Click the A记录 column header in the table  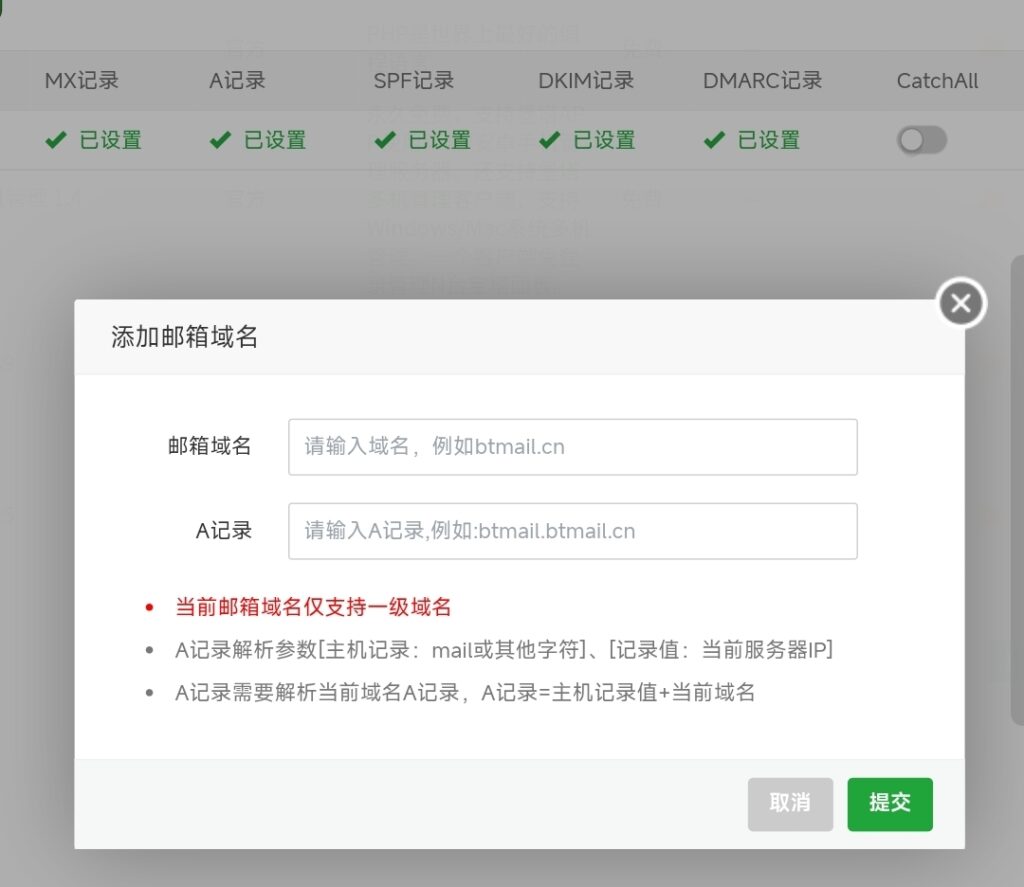point(237,81)
